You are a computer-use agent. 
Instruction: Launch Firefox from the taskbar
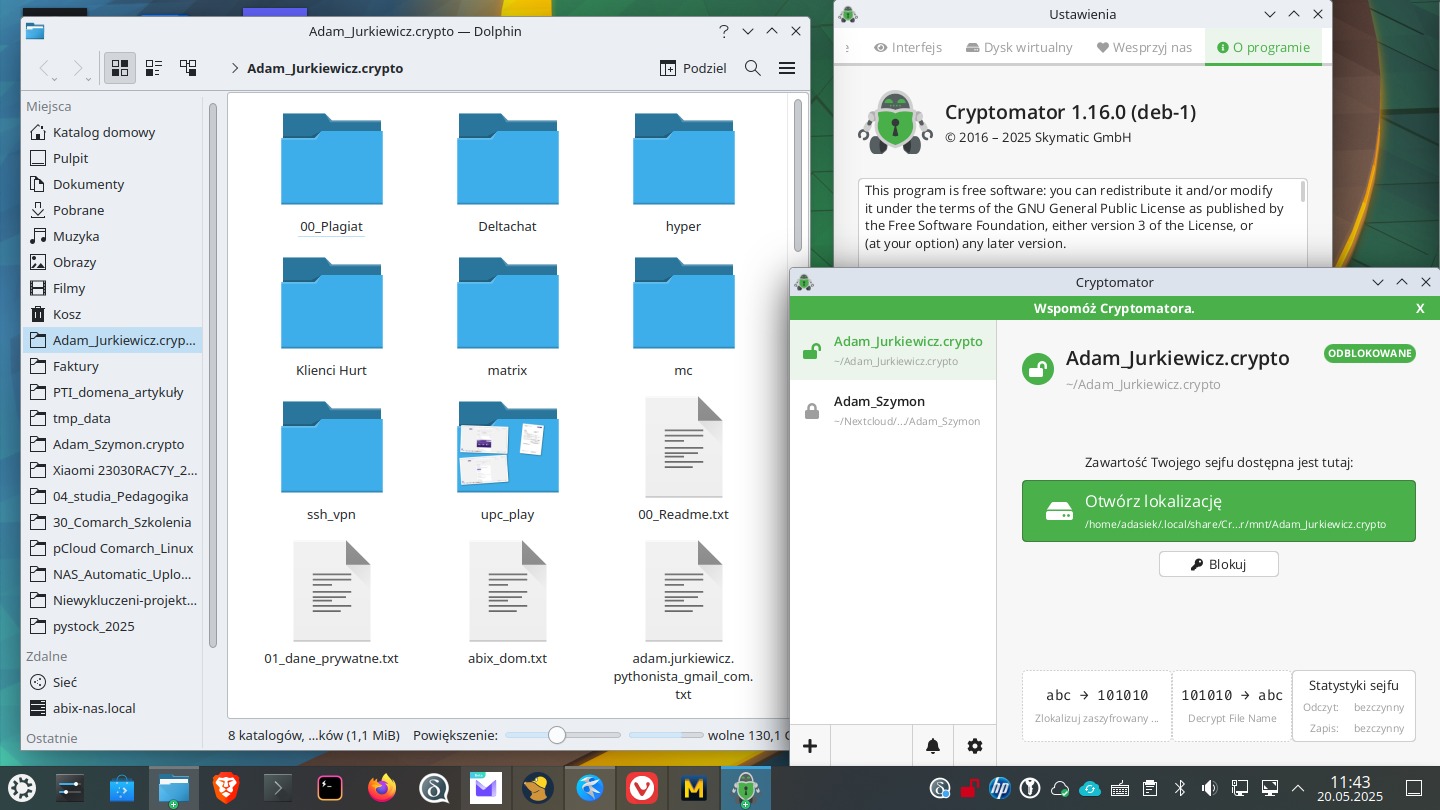click(382, 788)
